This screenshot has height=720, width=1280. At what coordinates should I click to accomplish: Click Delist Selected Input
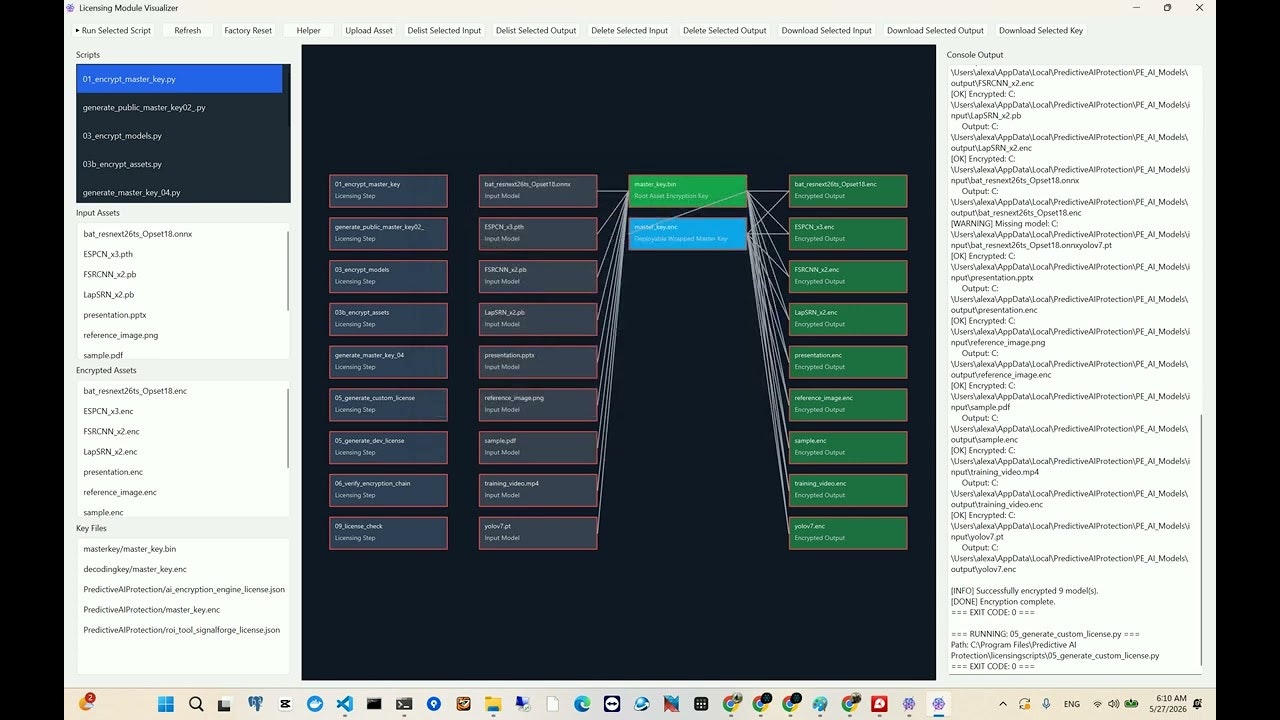point(445,30)
